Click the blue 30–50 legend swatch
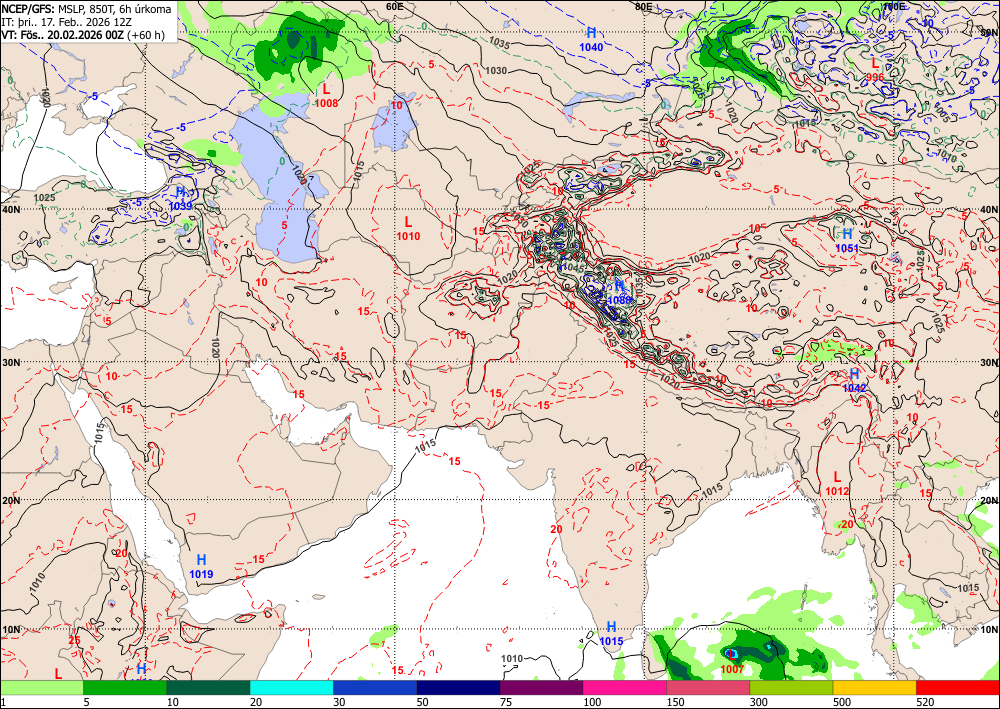Image resolution: width=1000 pixels, height=709 pixels. 375,687
